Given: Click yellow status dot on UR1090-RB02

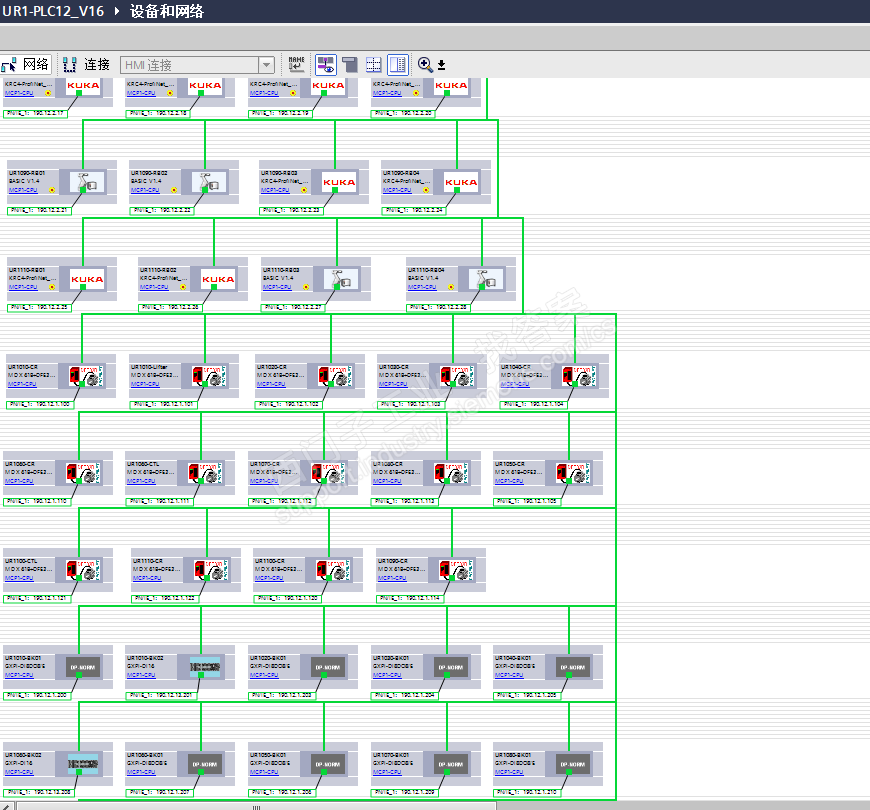Looking at the screenshot, I should (174, 190).
